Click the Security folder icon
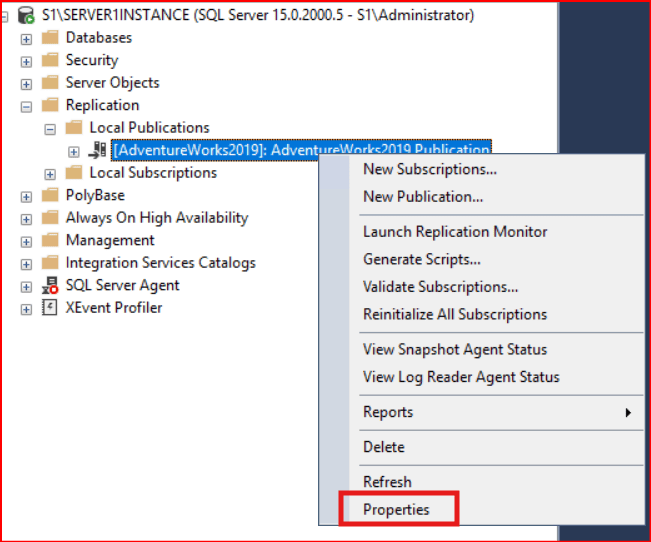Viewport: 651px width, 542px height. (50, 60)
